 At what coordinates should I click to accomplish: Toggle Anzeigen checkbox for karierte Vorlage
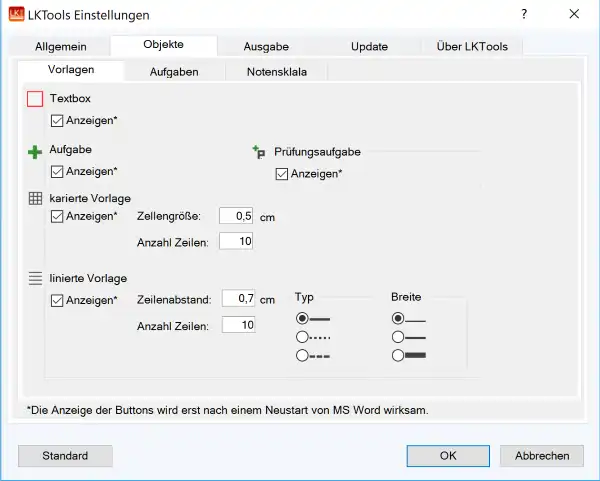[57, 217]
